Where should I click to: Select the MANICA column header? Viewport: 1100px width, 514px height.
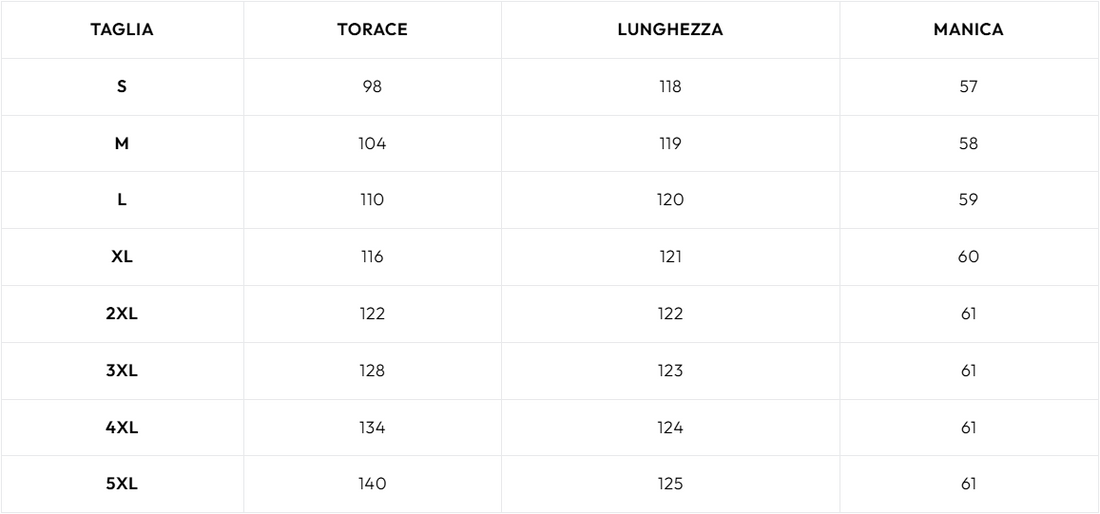pos(968,29)
